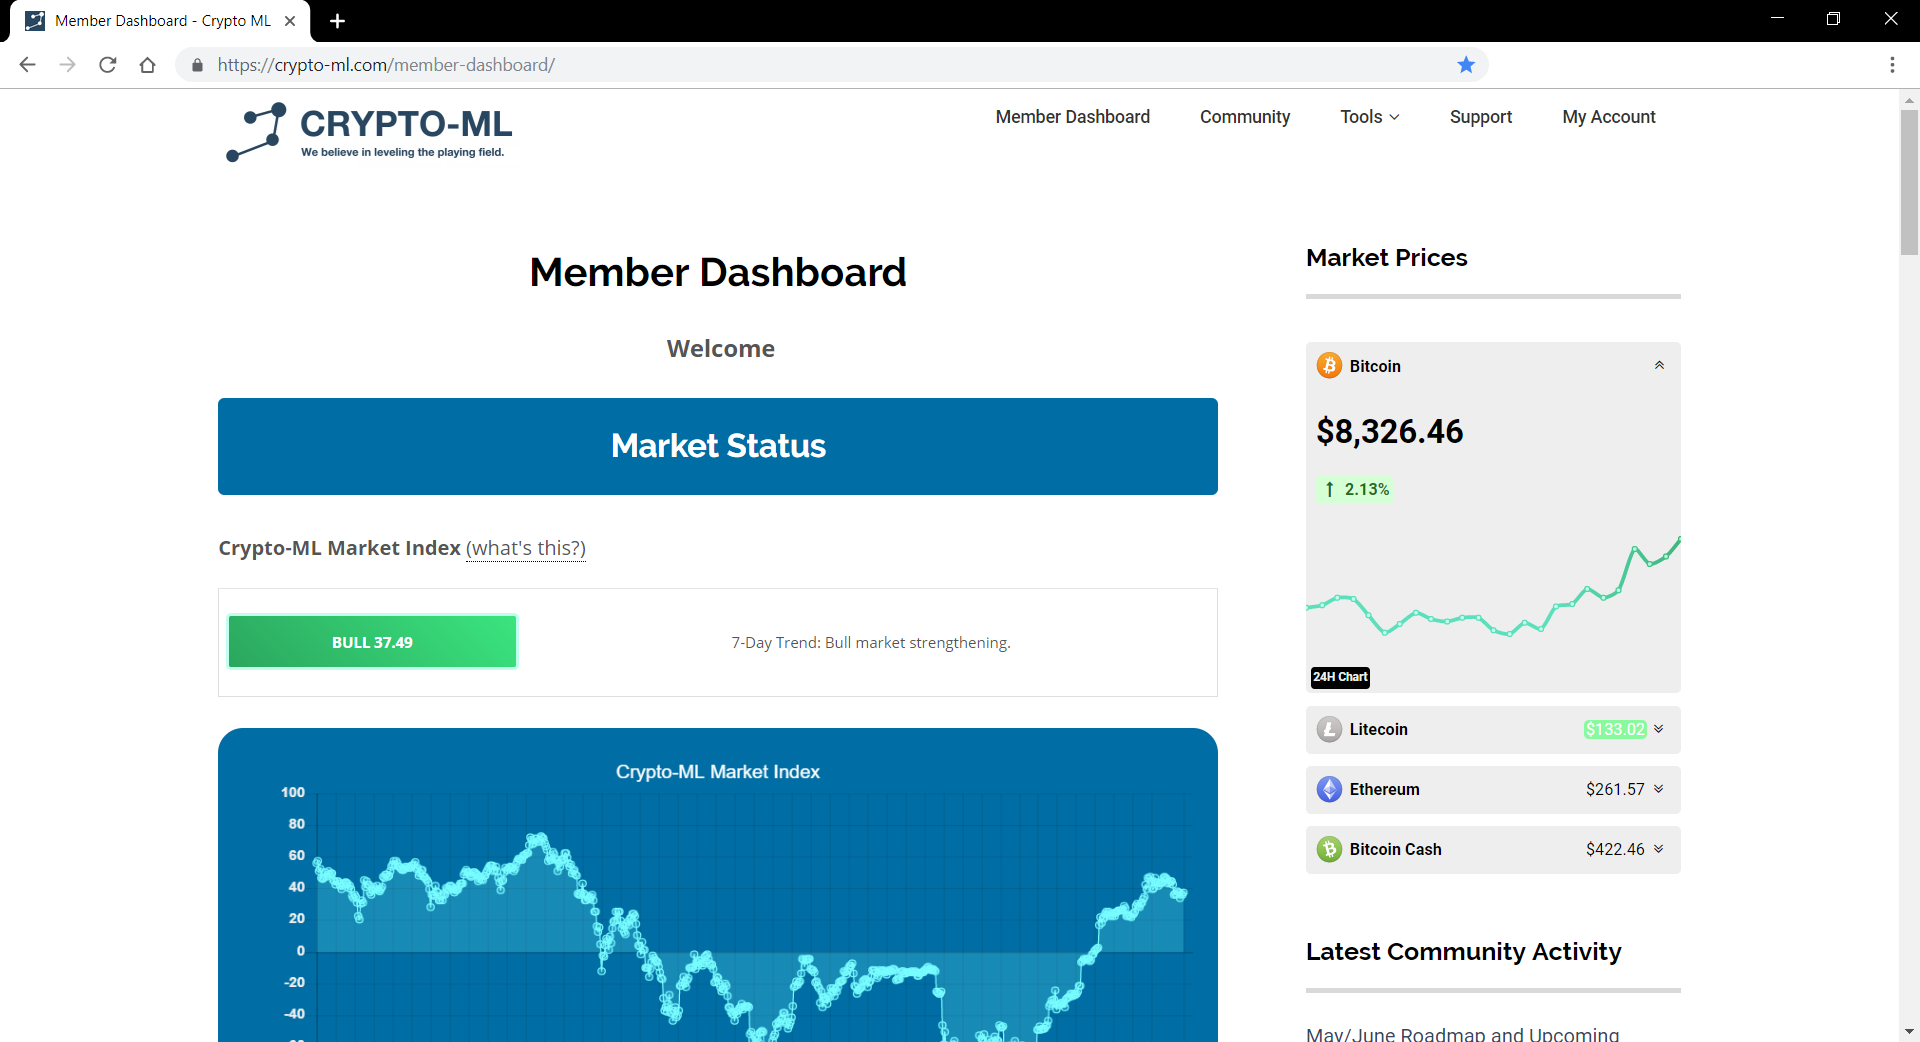This screenshot has height=1042, width=1920.
Task: Go to the Community page
Action: pyautogui.click(x=1245, y=117)
